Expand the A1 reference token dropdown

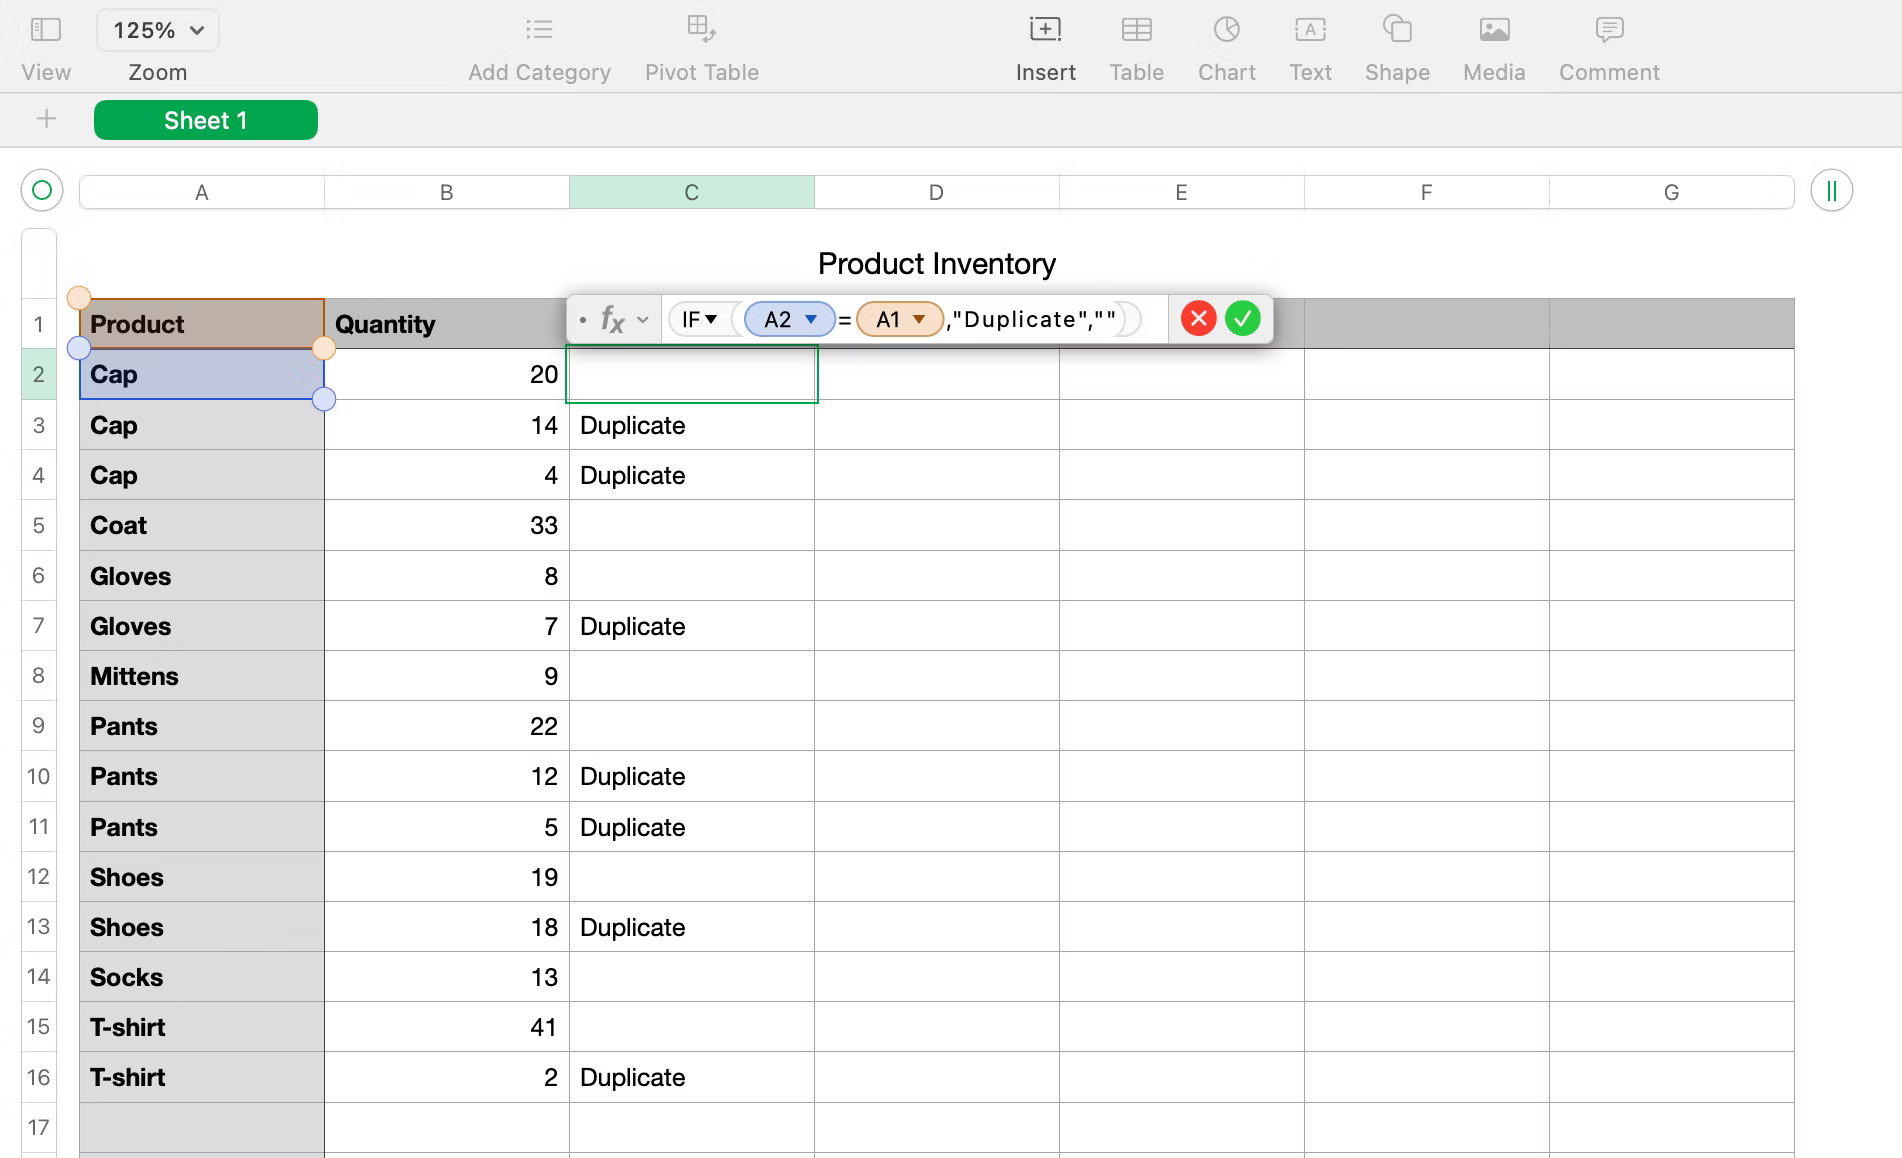click(x=919, y=319)
